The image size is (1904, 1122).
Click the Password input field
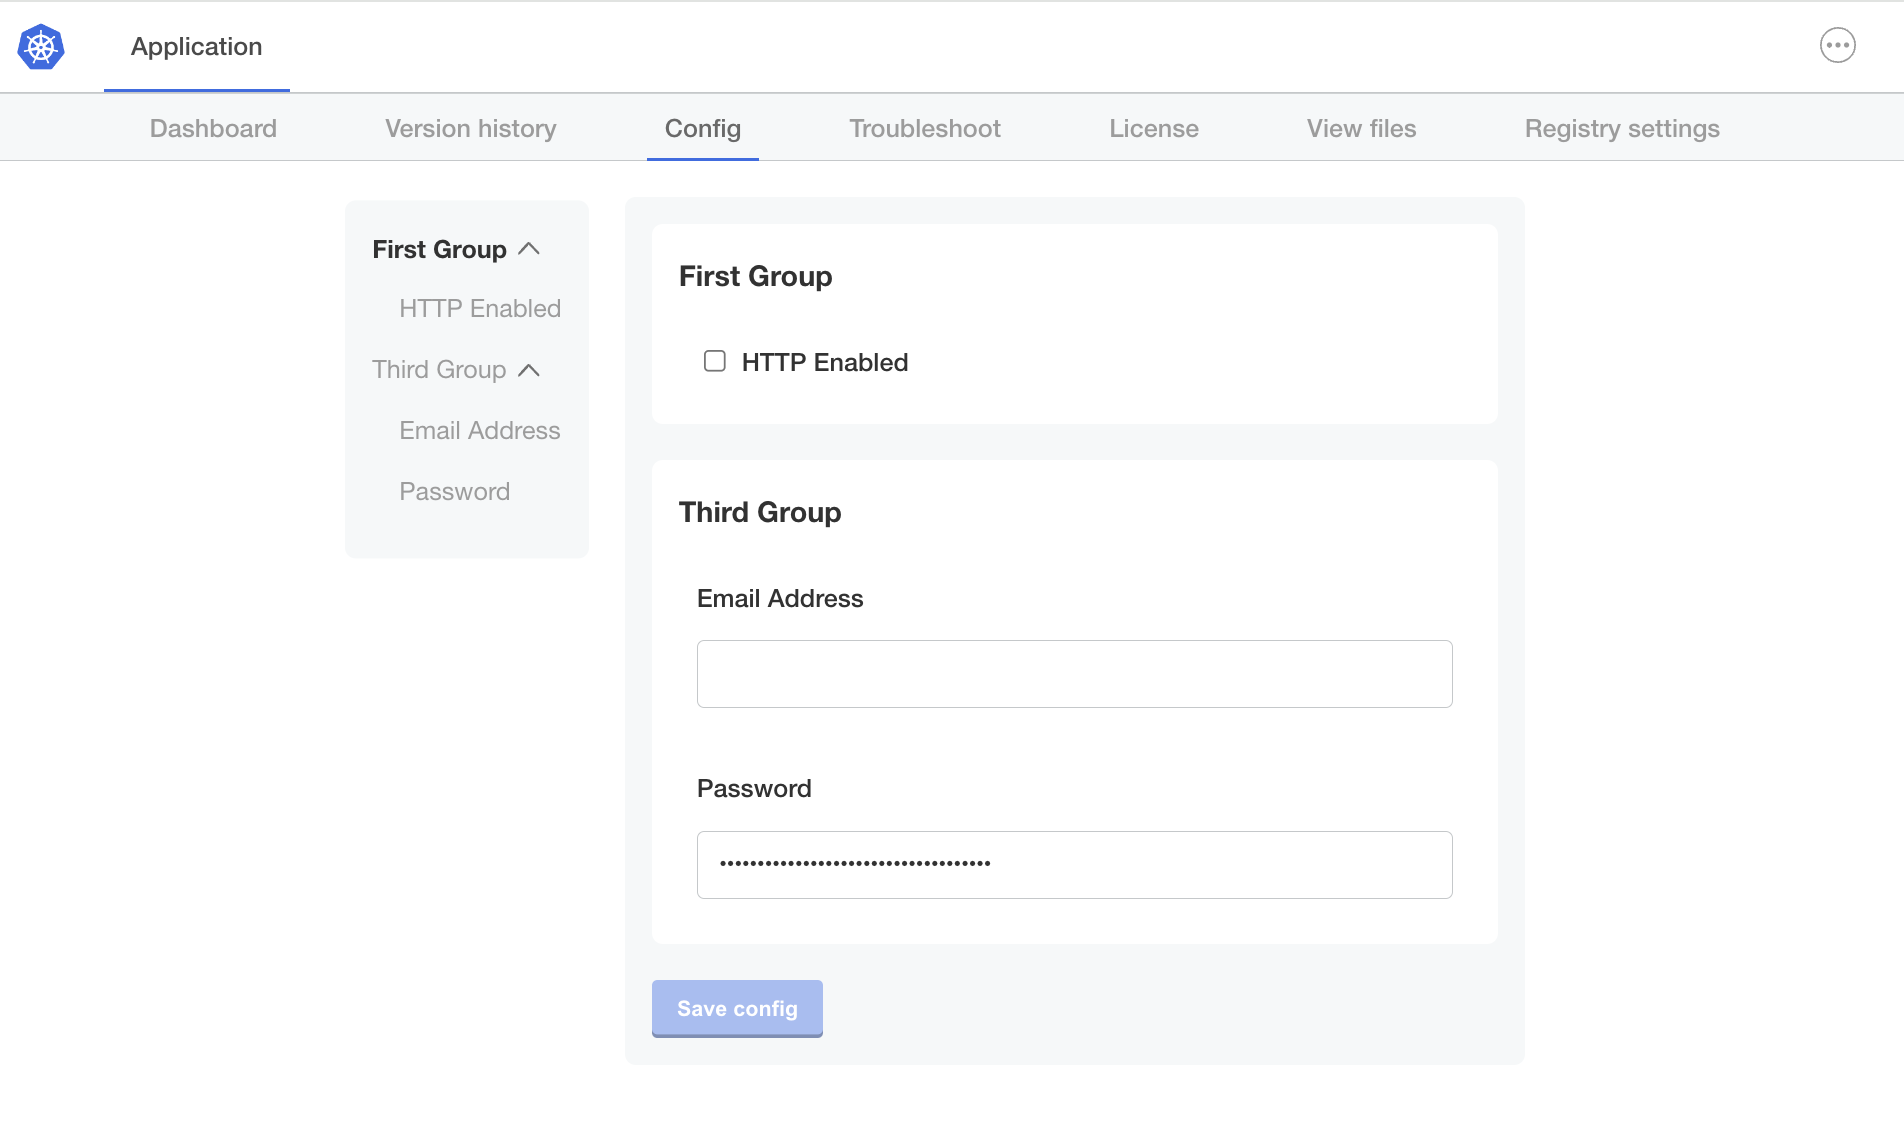(x=1074, y=864)
